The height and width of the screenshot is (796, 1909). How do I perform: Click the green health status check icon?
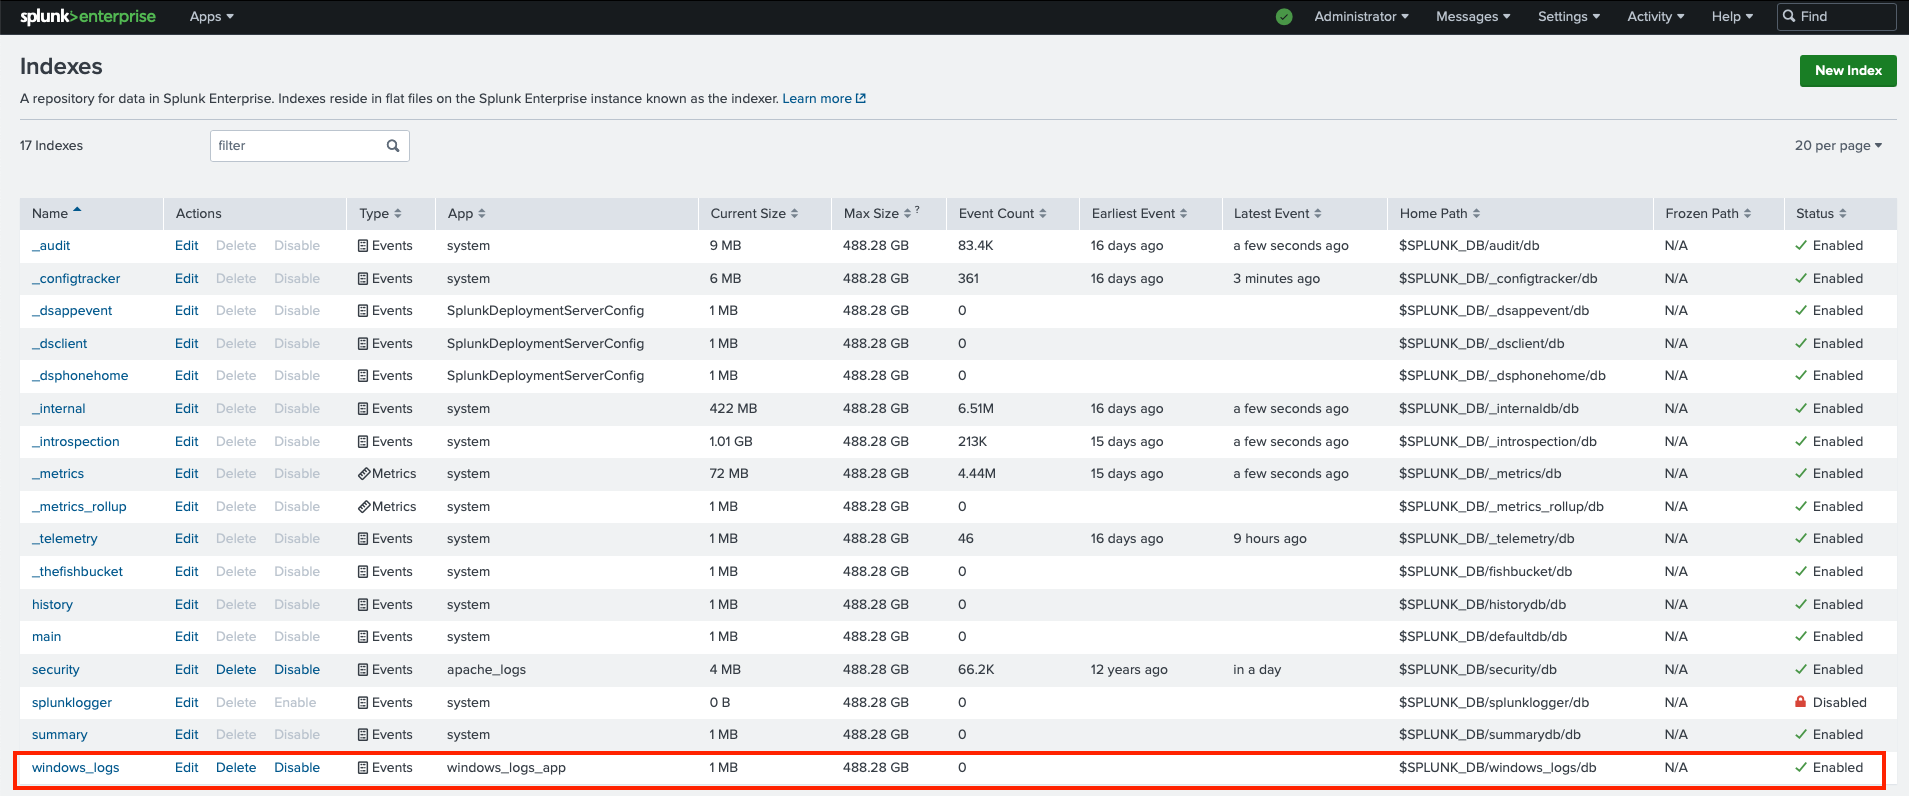coord(1284,16)
